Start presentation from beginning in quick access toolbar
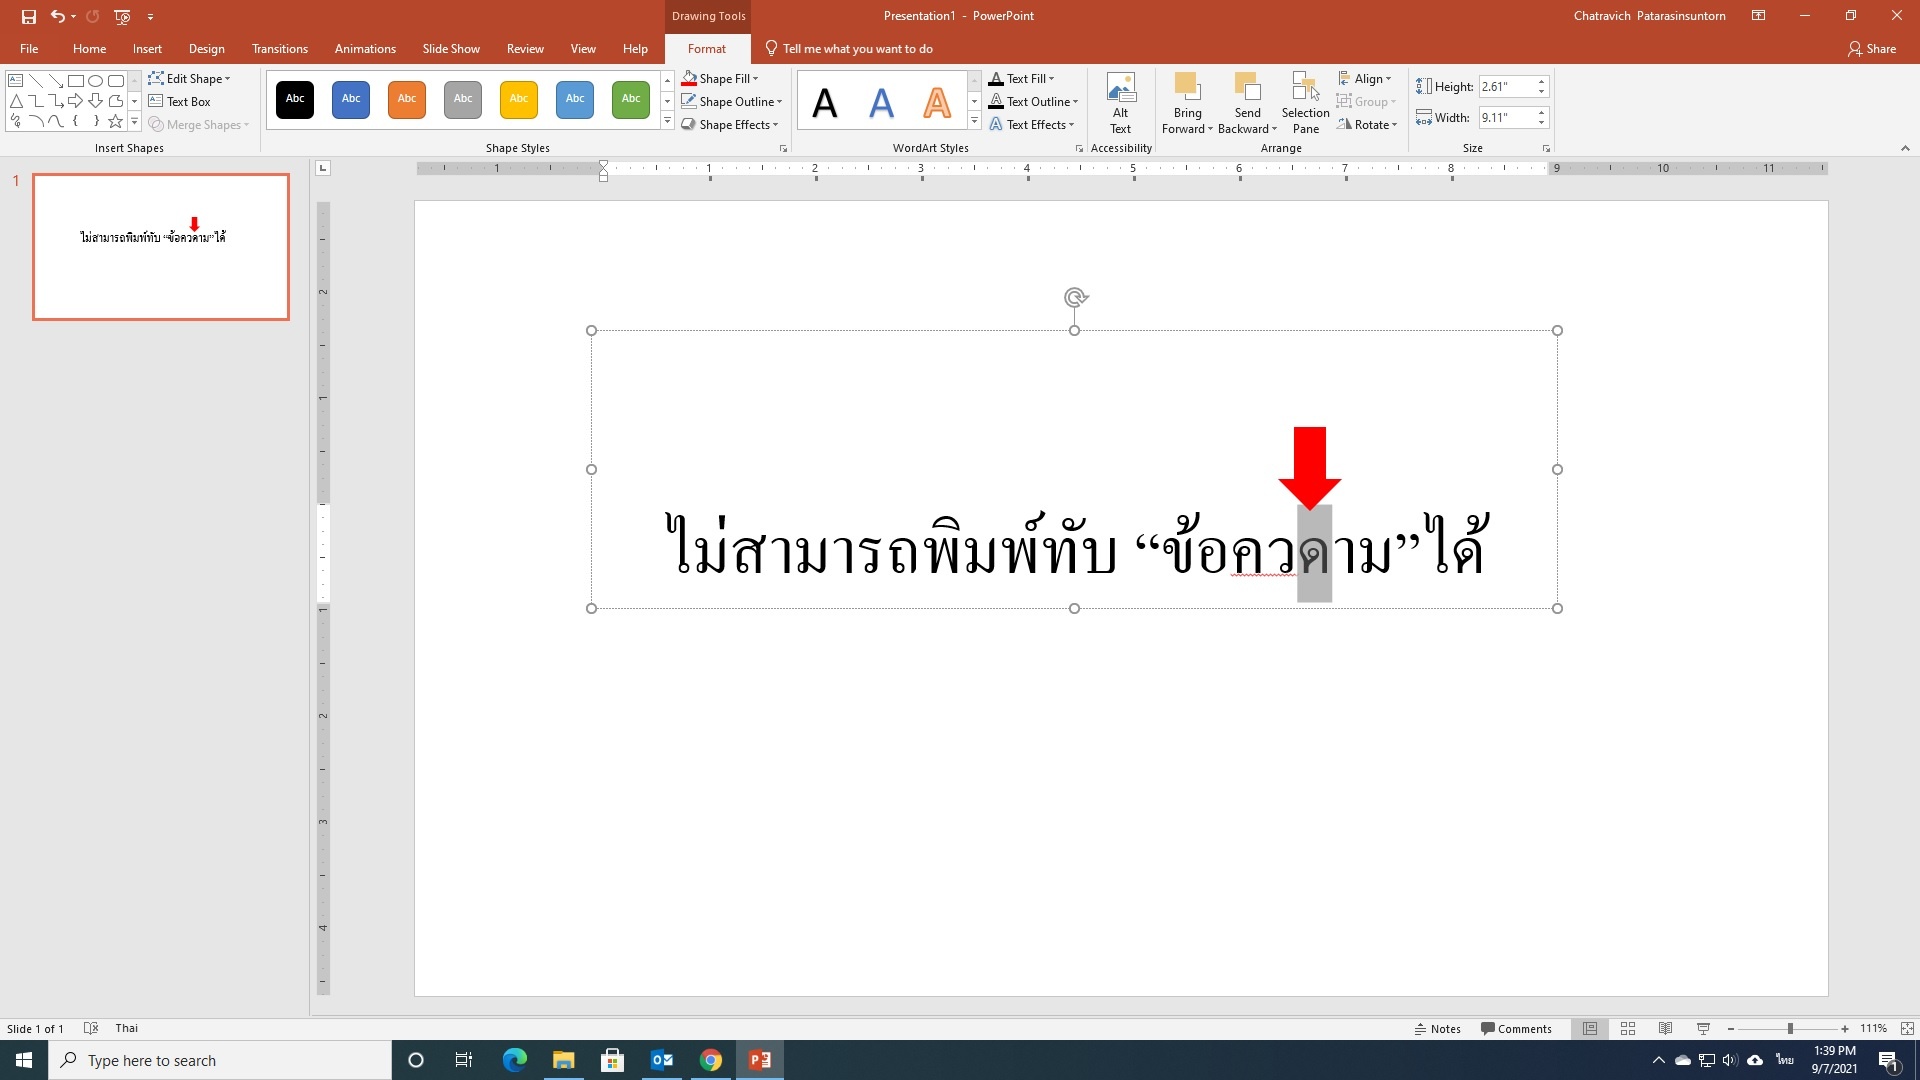 pyautogui.click(x=122, y=16)
